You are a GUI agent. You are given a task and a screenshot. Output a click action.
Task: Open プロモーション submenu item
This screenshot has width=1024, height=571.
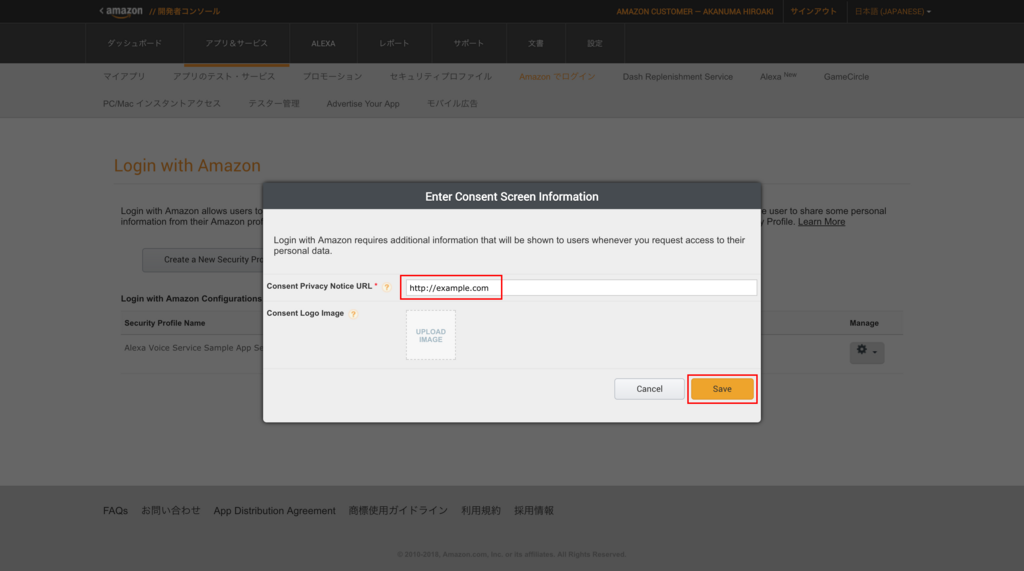[332, 76]
